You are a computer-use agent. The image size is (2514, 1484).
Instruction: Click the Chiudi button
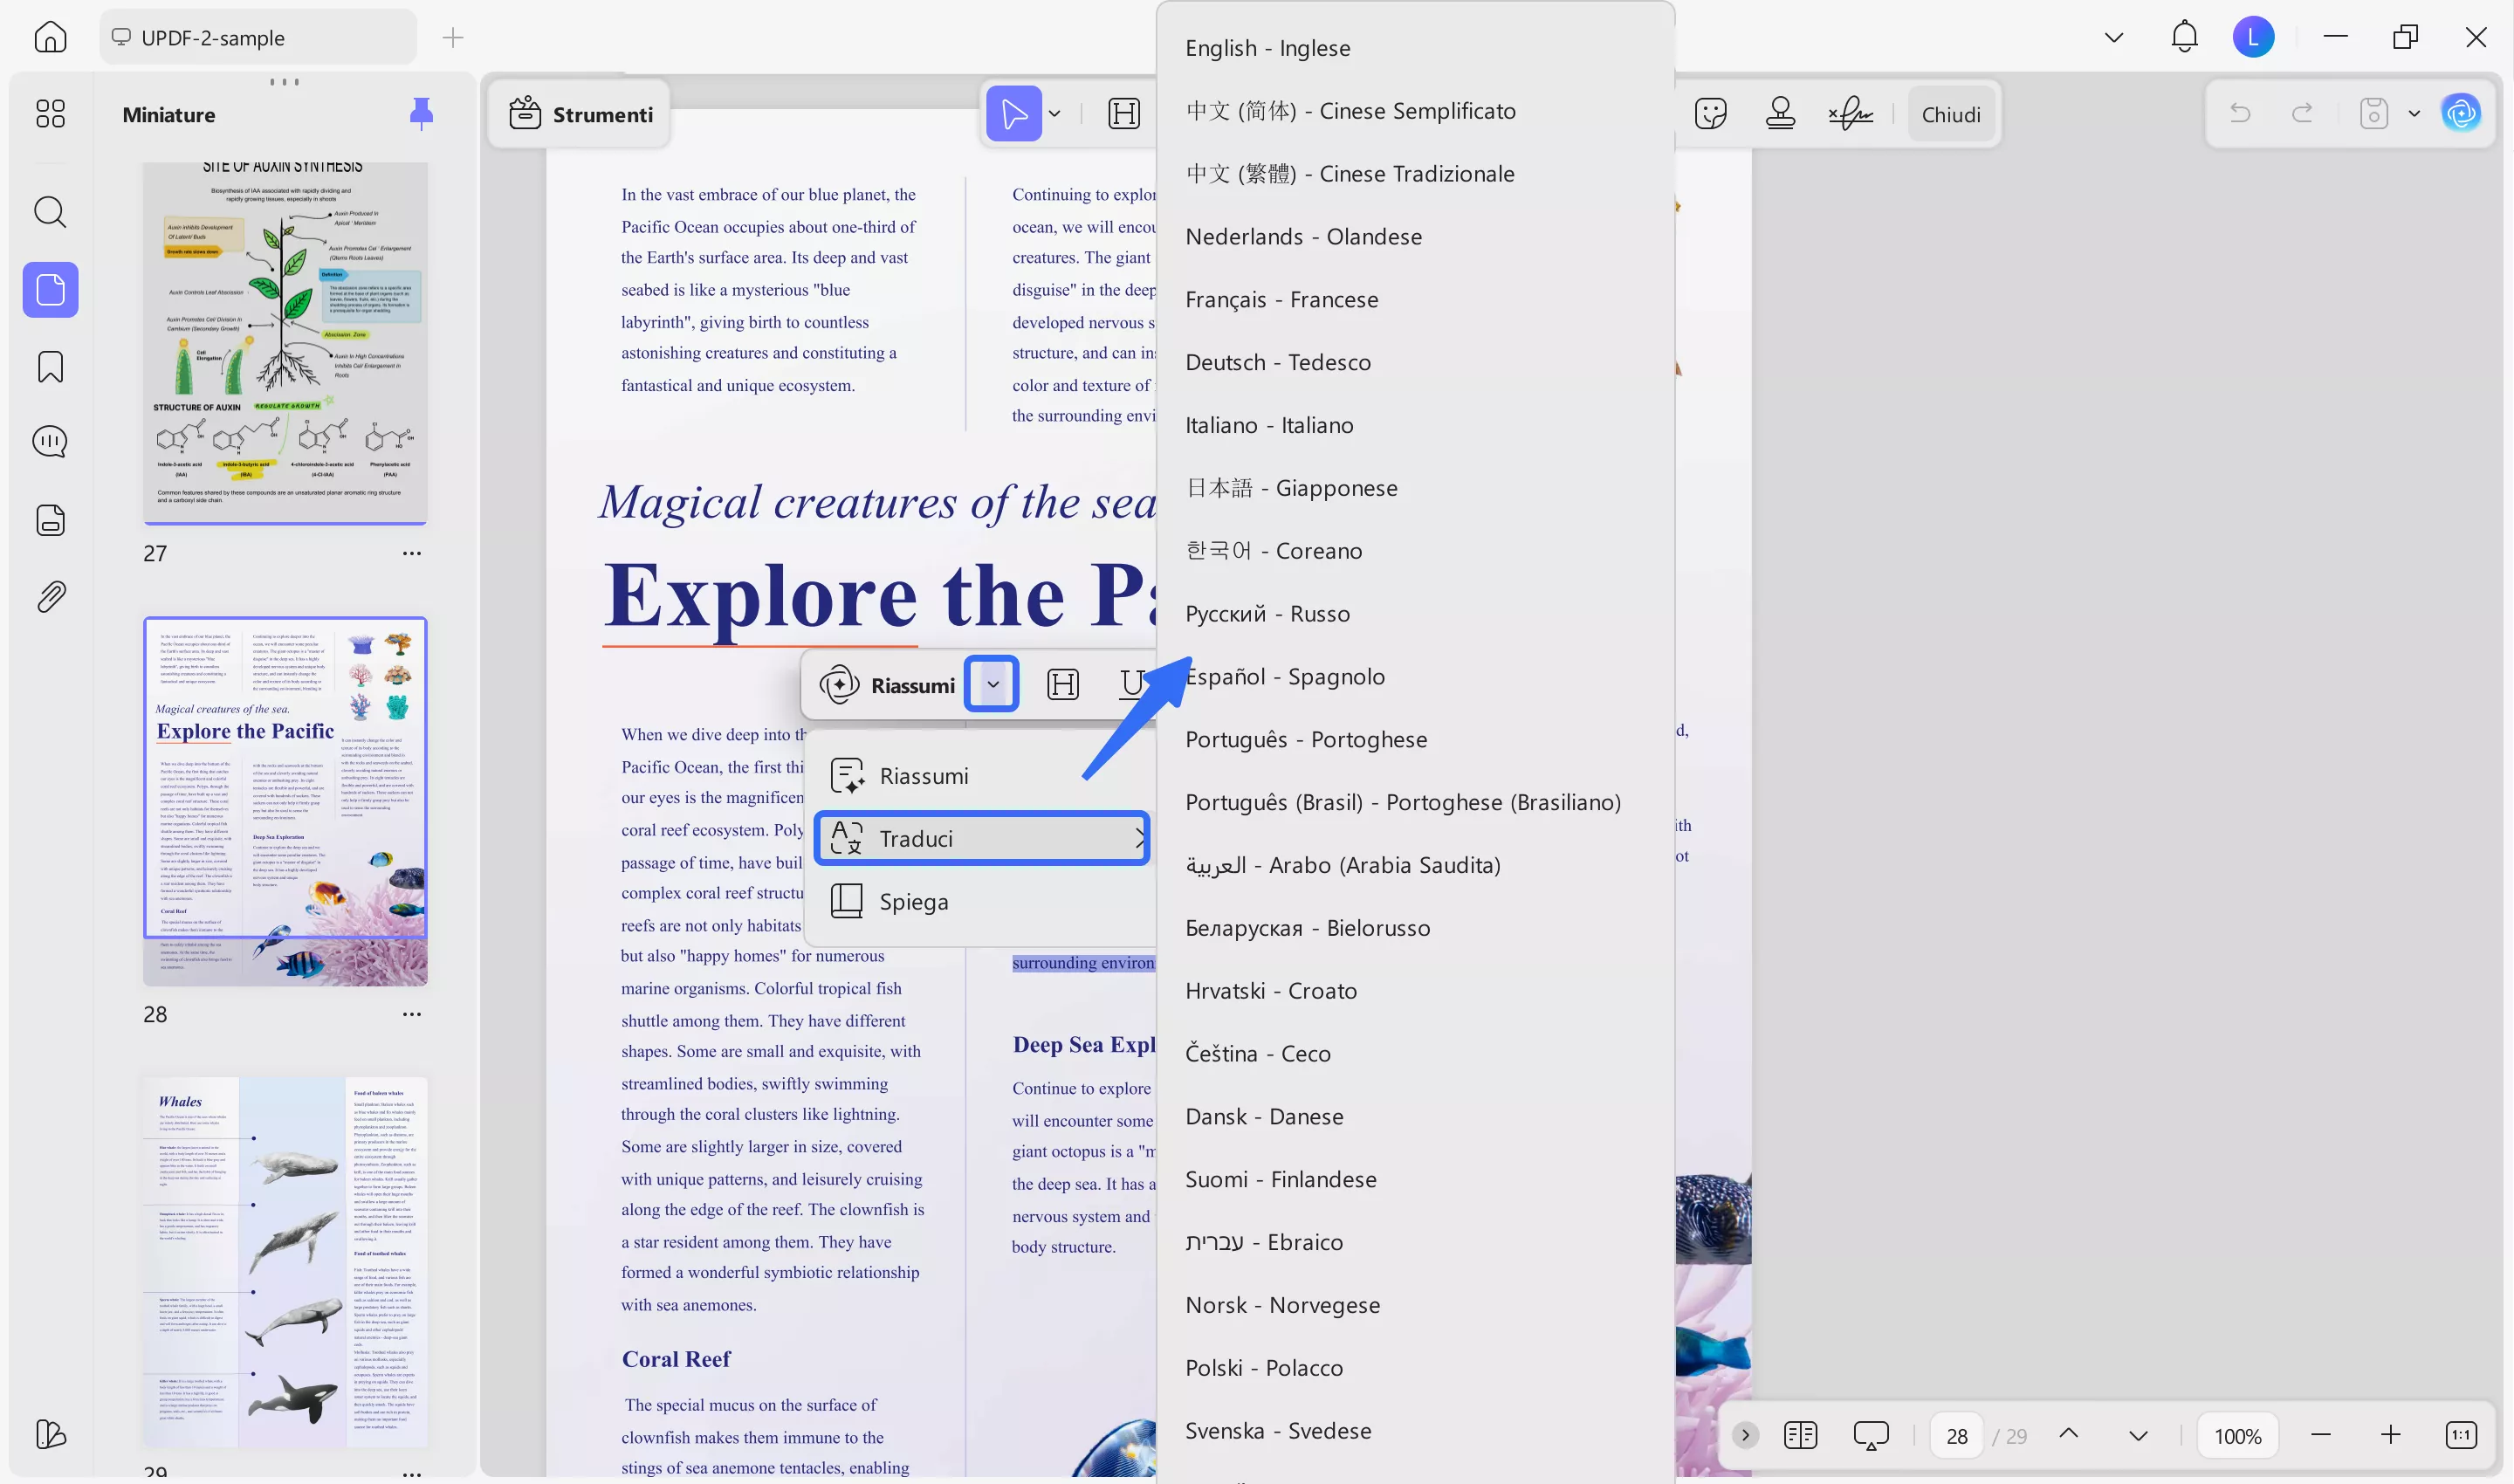coord(1950,115)
